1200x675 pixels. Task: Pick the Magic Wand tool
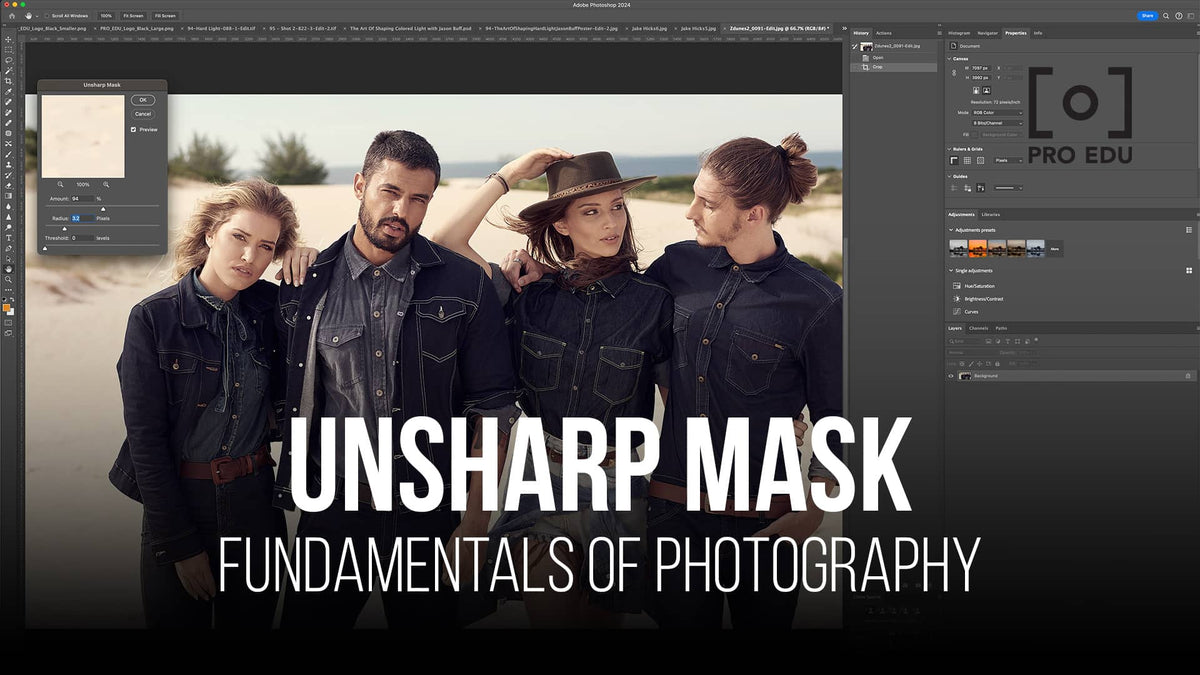pyautogui.click(x=9, y=70)
